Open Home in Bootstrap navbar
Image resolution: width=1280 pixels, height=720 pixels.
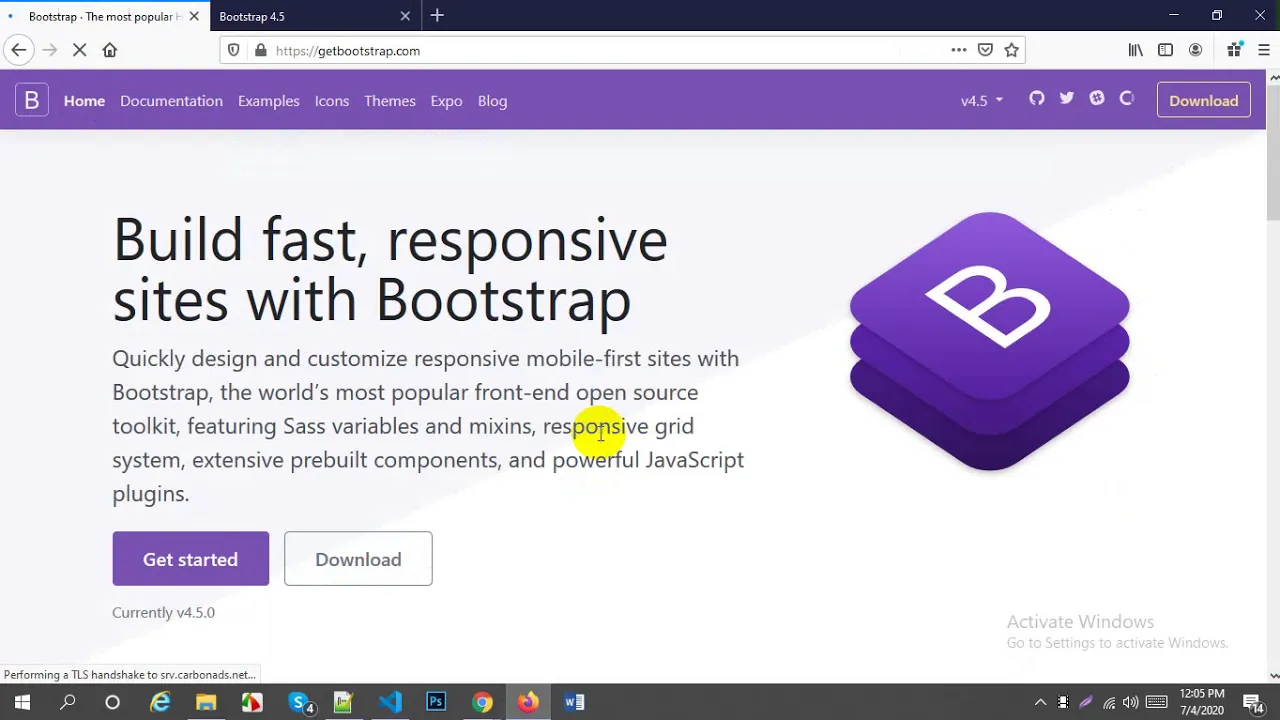[x=84, y=100]
